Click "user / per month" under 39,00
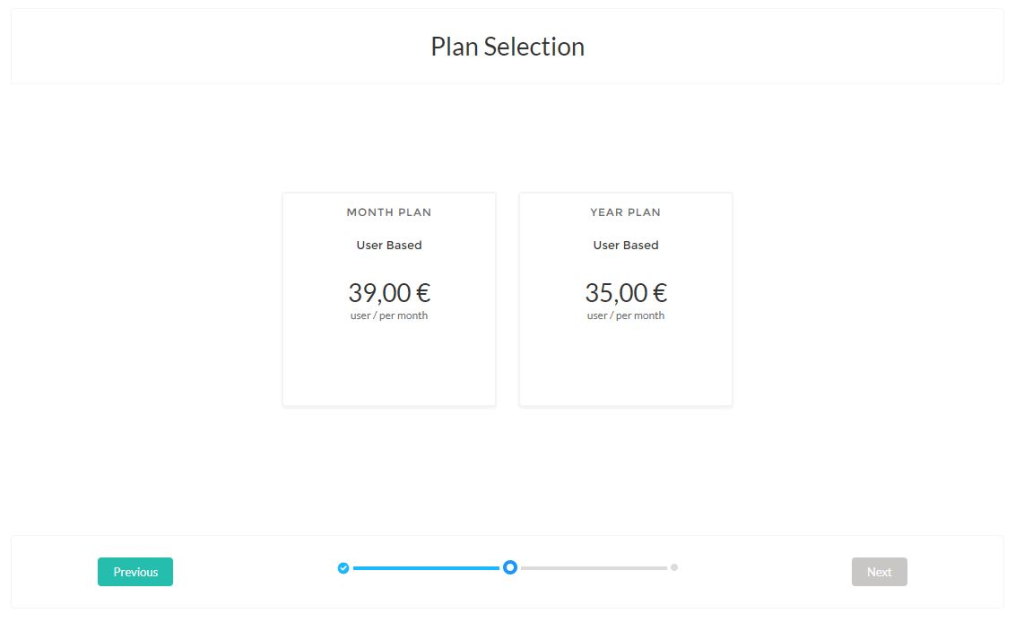Viewport: 1024px width, 622px height. tap(389, 316)
